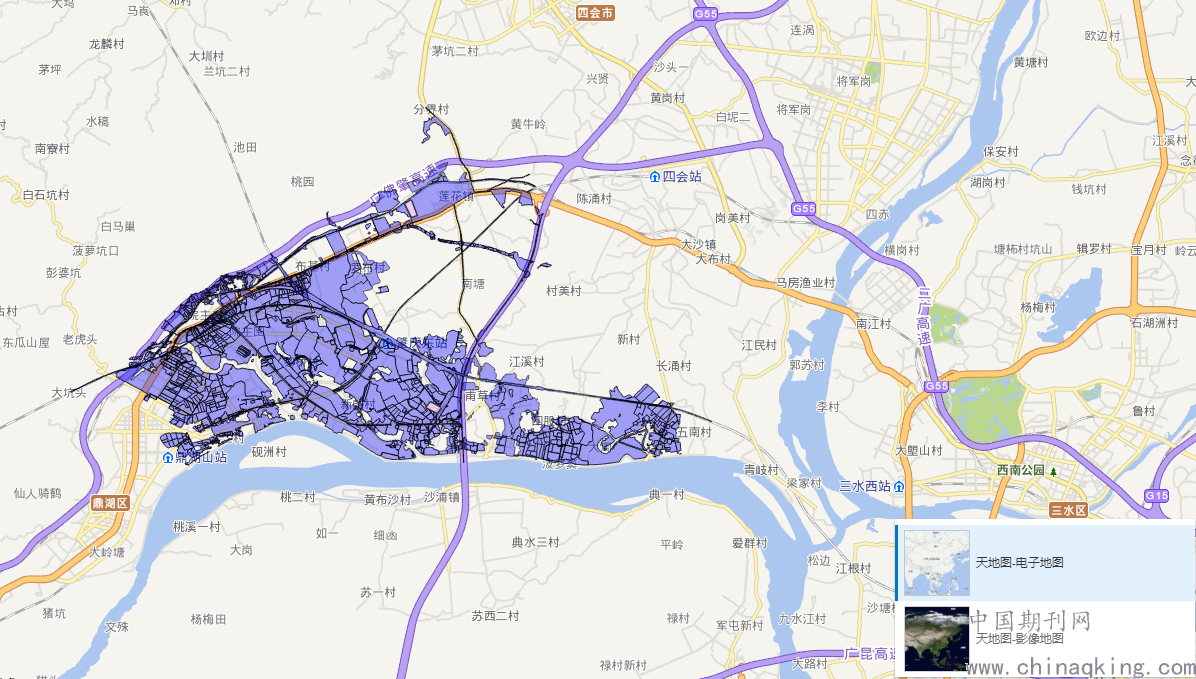Image resolution: width=1196 pixels, height=679 pixels.
Task: Click the satellite imagery thumbnail preview
Action: (x=937, y=639)
